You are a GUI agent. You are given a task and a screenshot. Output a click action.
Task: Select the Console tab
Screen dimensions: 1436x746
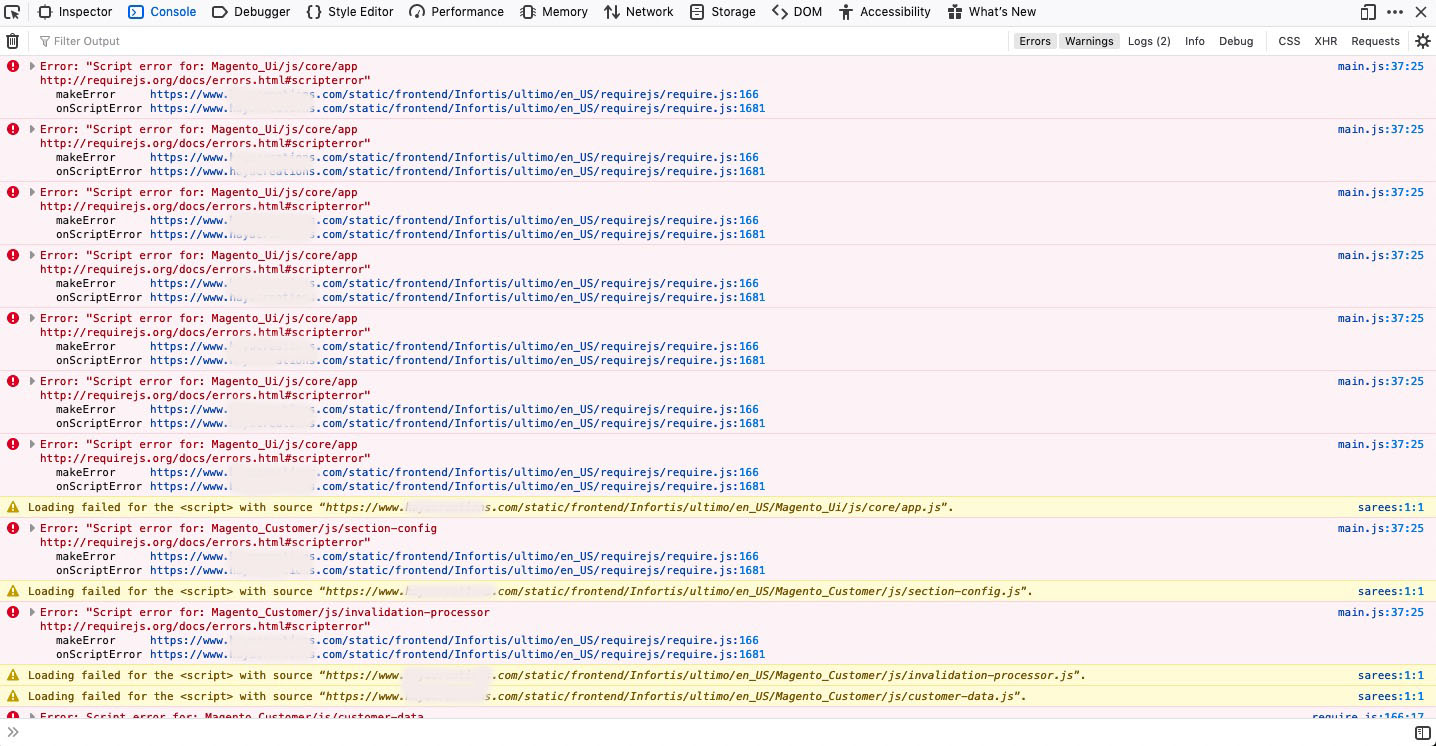click(x=162, y=12)
